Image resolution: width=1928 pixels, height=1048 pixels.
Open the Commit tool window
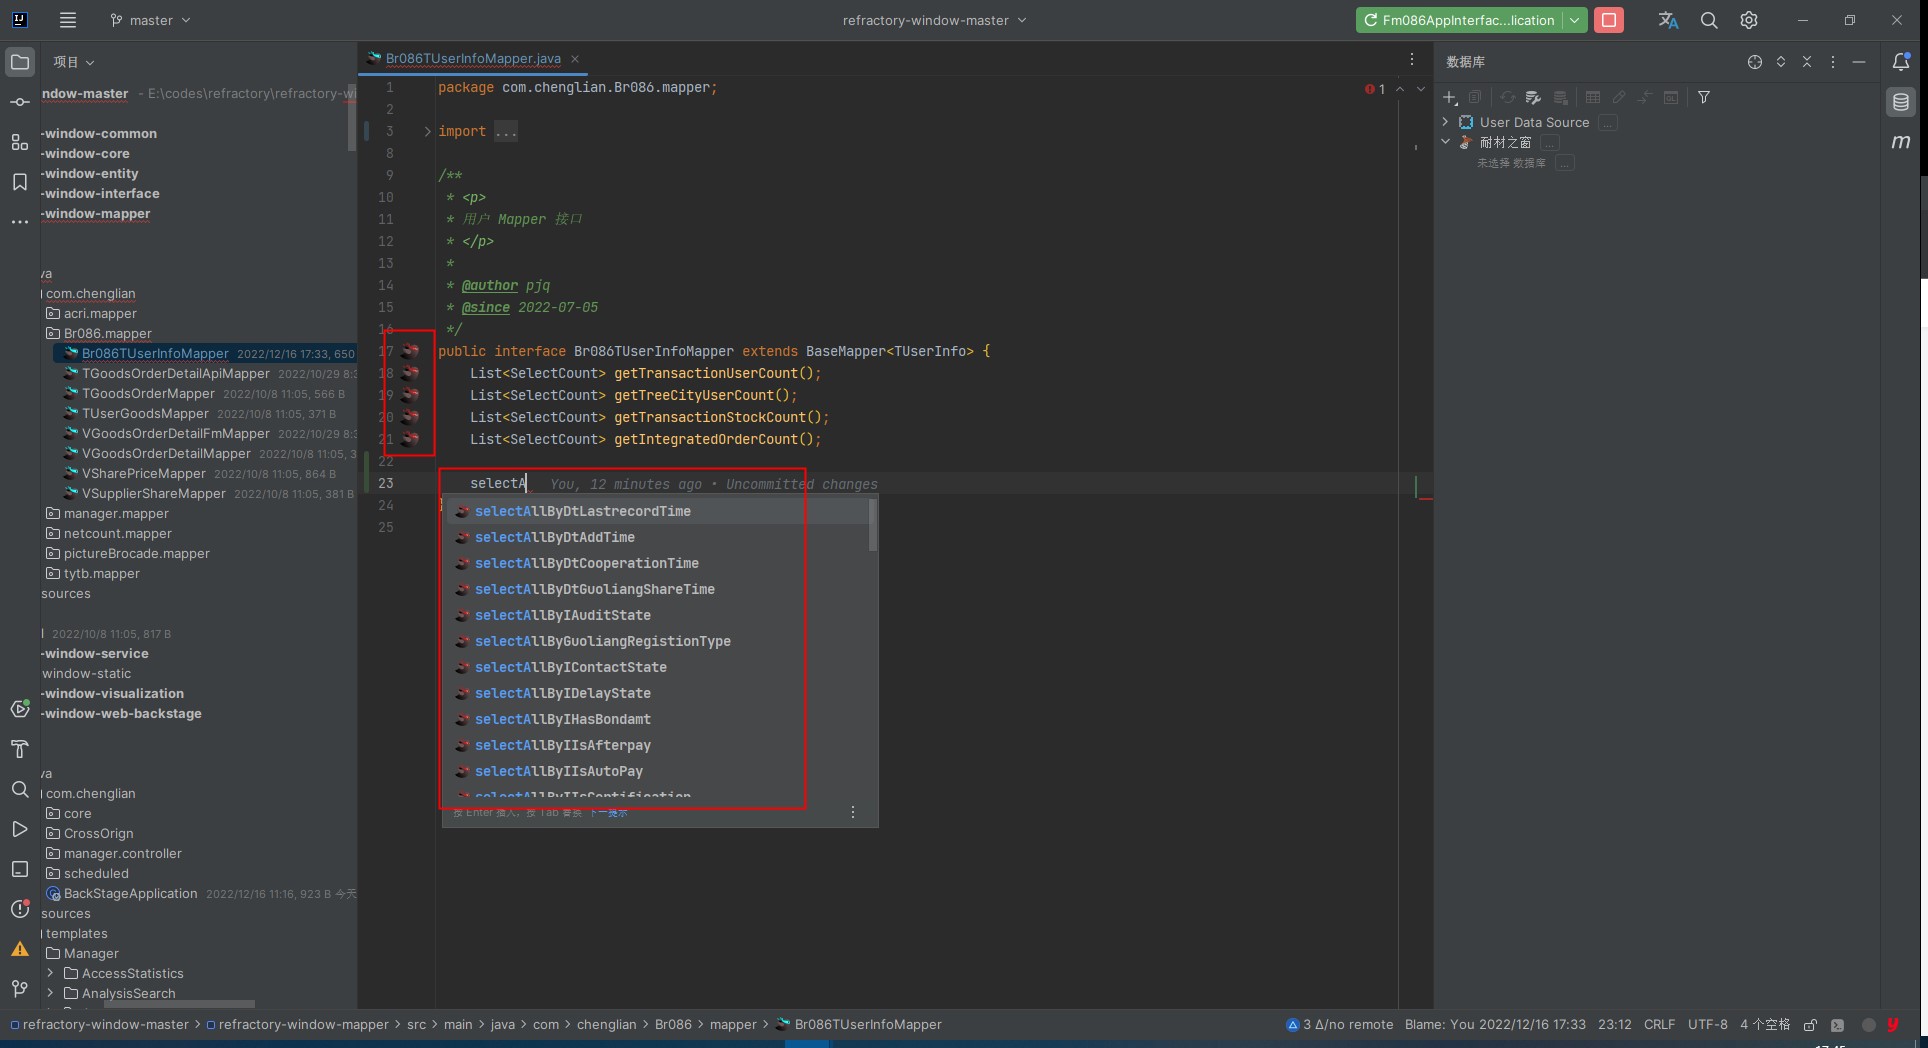pyautogui.click(x=20, y=102)
